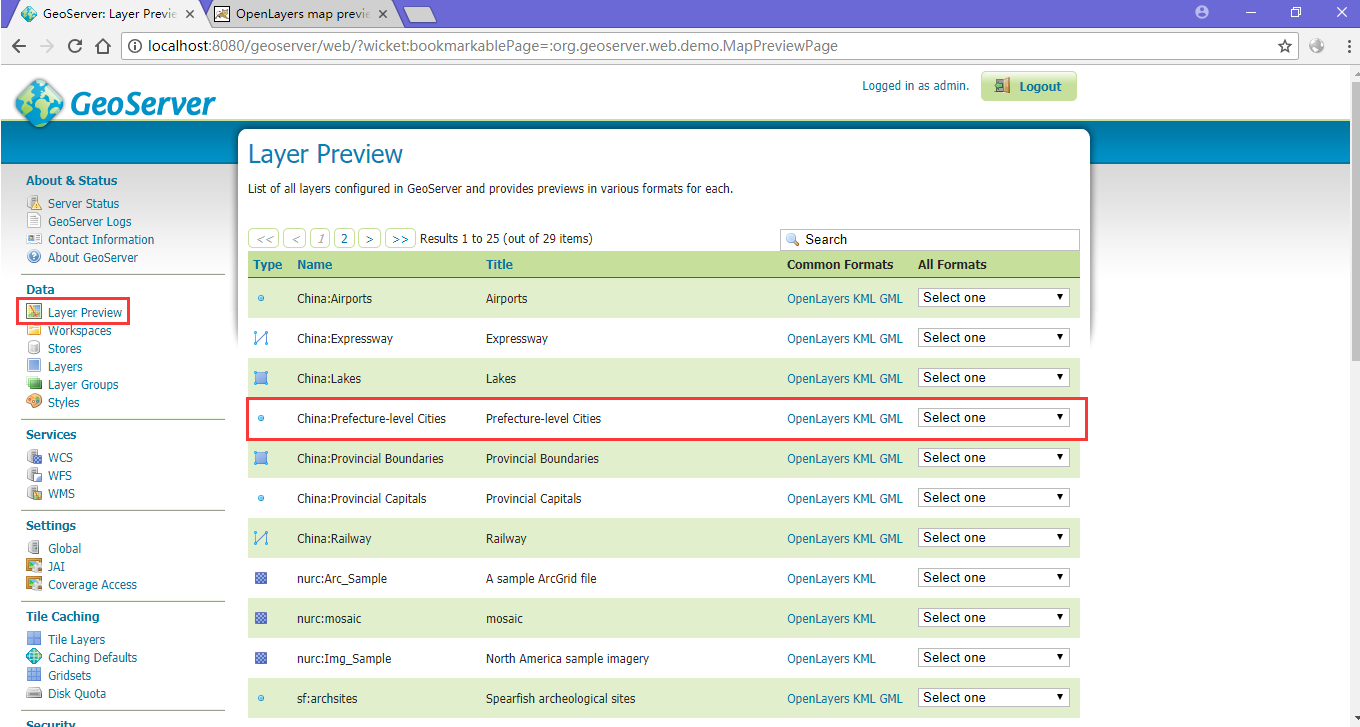Click the Disk Quota icon
The image size is (1360, 727).
point(35,693)
